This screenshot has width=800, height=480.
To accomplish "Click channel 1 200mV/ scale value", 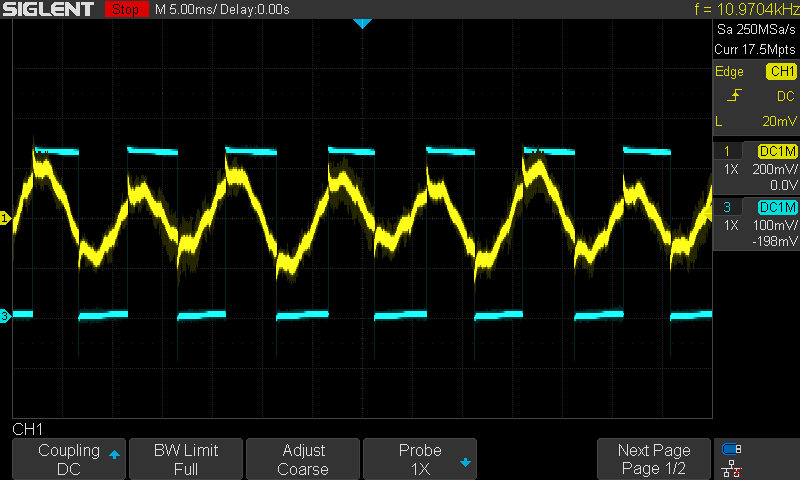I will [x=774, y=169].
